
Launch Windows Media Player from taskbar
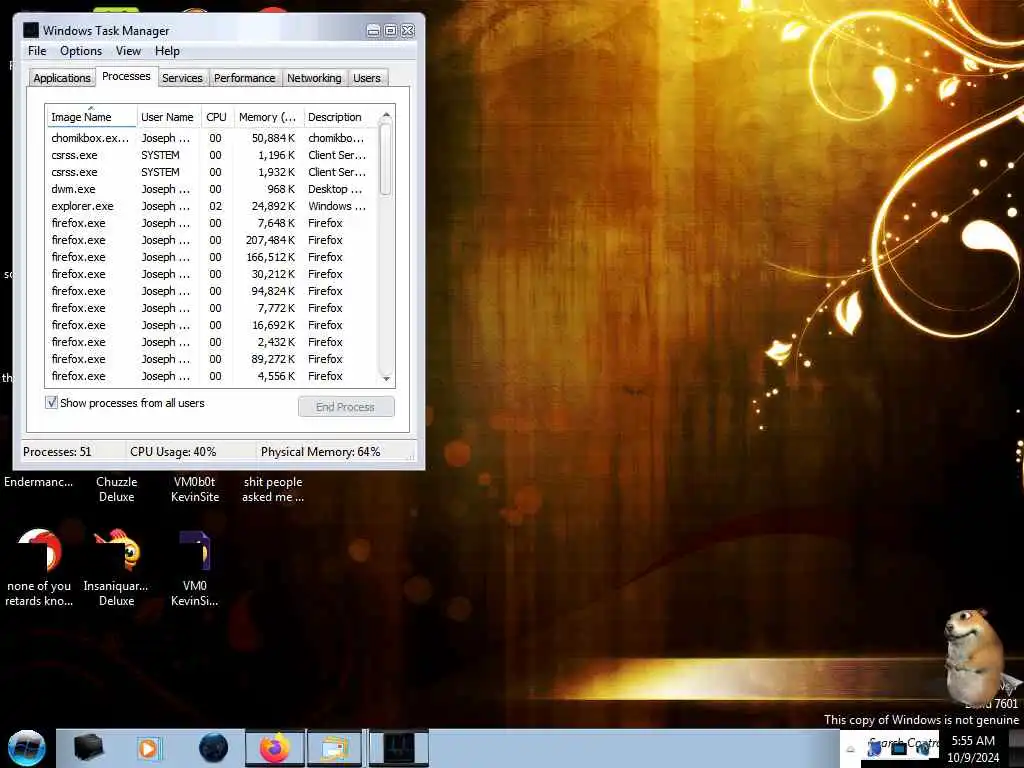(148, 748)
